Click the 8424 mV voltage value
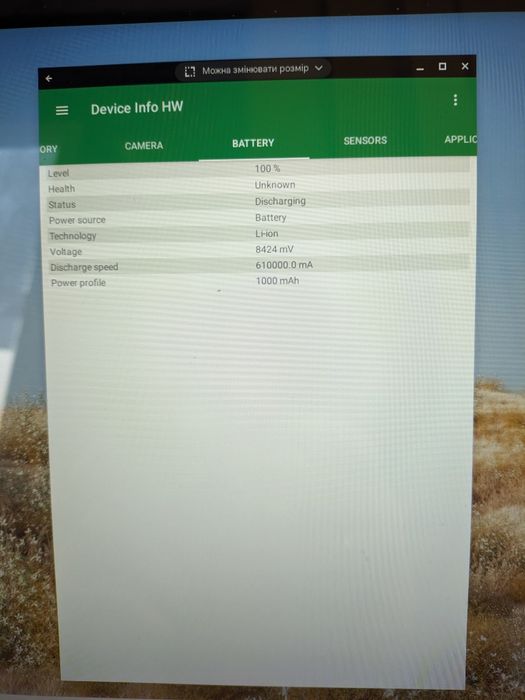Image resolution: width=525 pixels, height=700 pixels. (275, 249)
